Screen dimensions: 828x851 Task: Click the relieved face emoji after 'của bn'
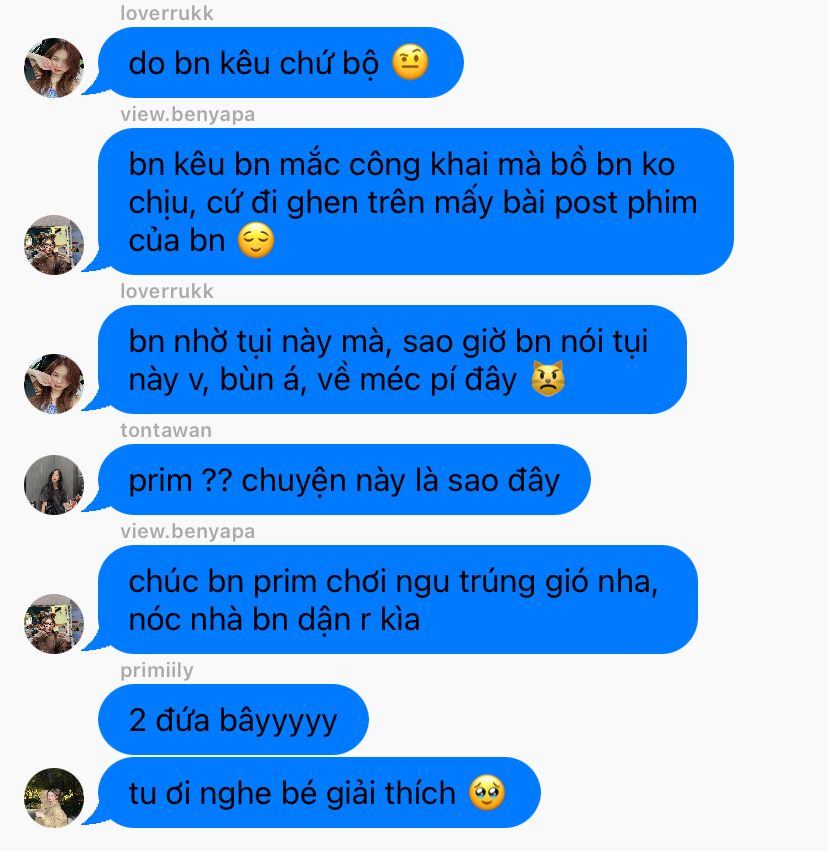point(256,241)
